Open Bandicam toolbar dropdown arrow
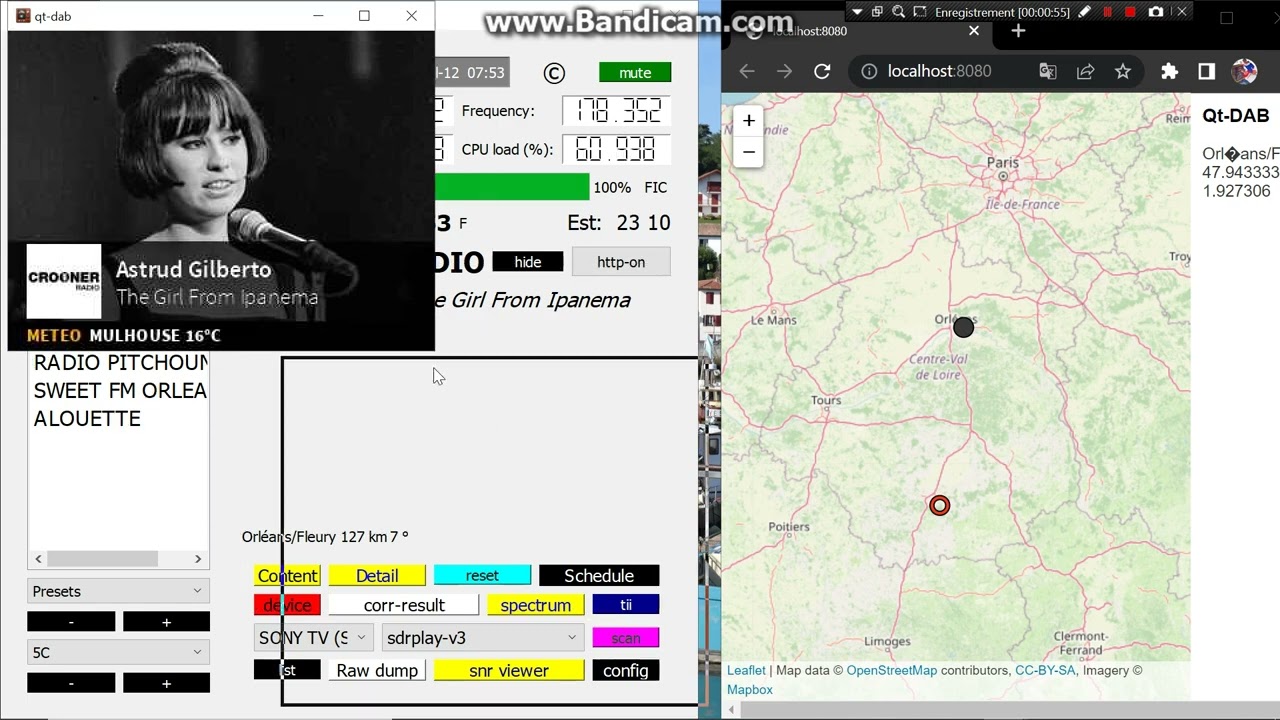Screen dimensions: 1280x720 click(857, 12)
